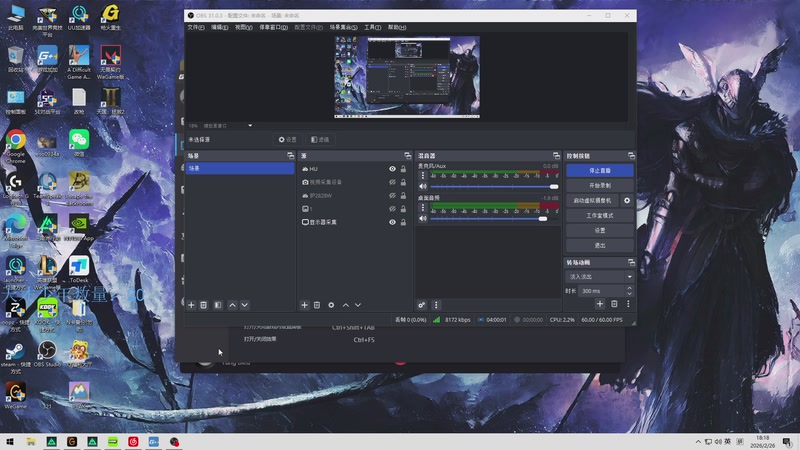Click the 300 ms duration field
800x450 pixels.
tap(602, 291)
